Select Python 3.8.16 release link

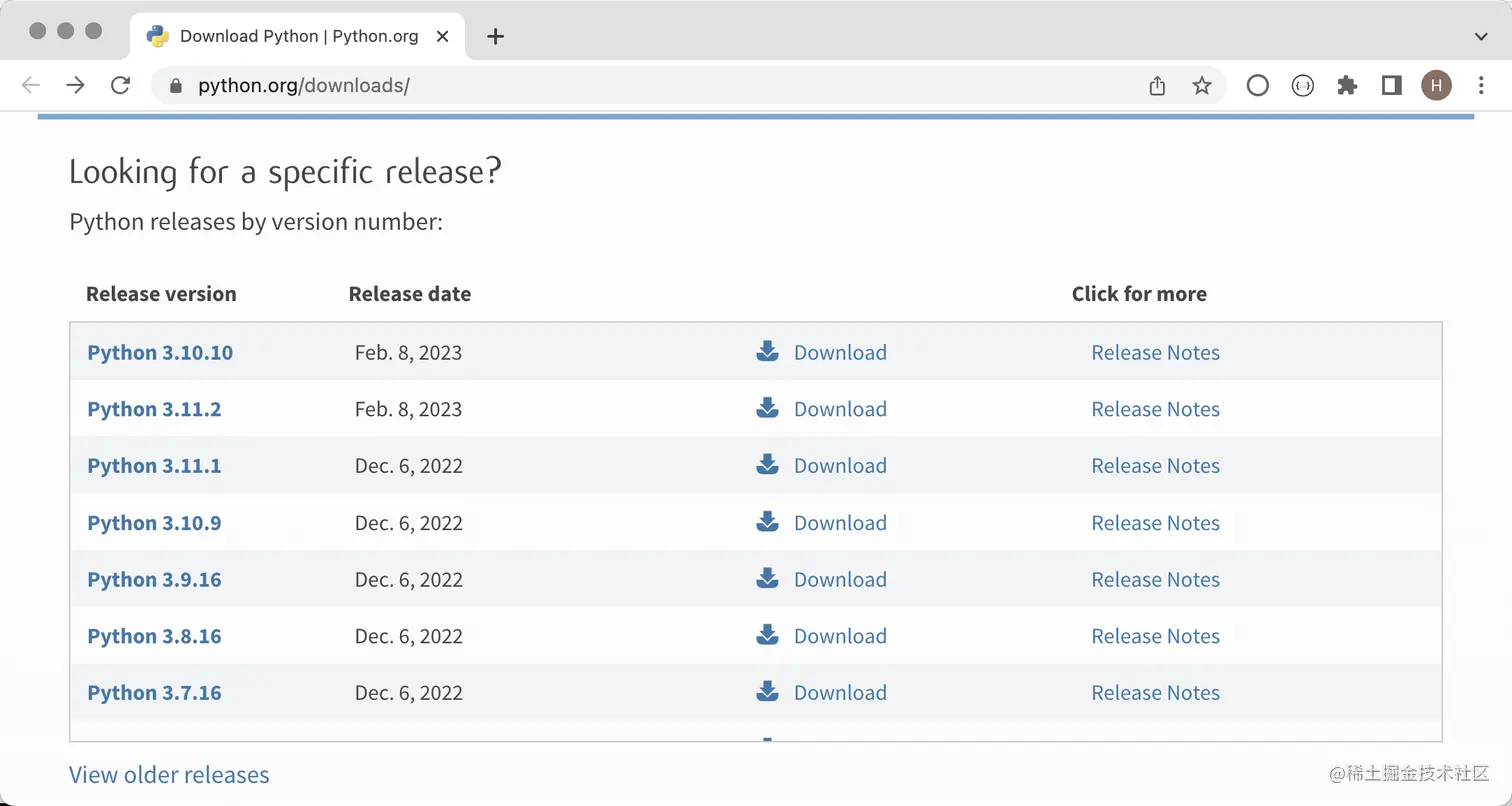click(154, 636)
